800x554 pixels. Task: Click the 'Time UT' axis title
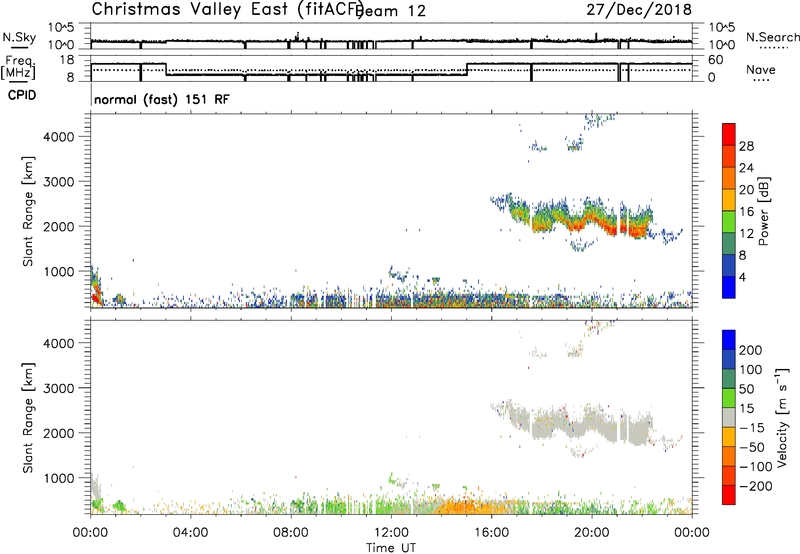click(x=391, y=547)
